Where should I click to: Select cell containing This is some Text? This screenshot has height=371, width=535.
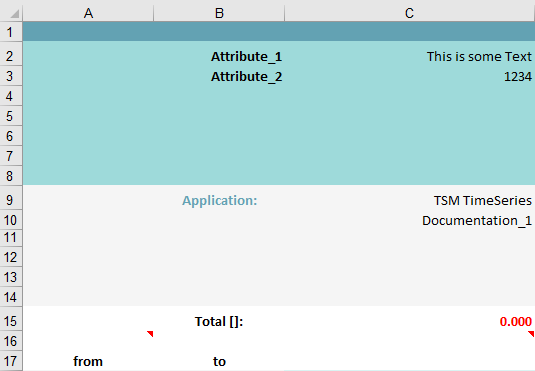(x=409, y=56)
